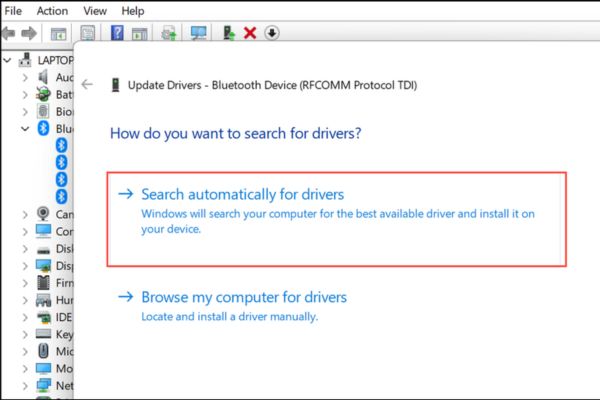Select the Mice category mouse icon
The width and height of the screenshot is (600, 400).
pyautogui.click(x=44, y=351)
